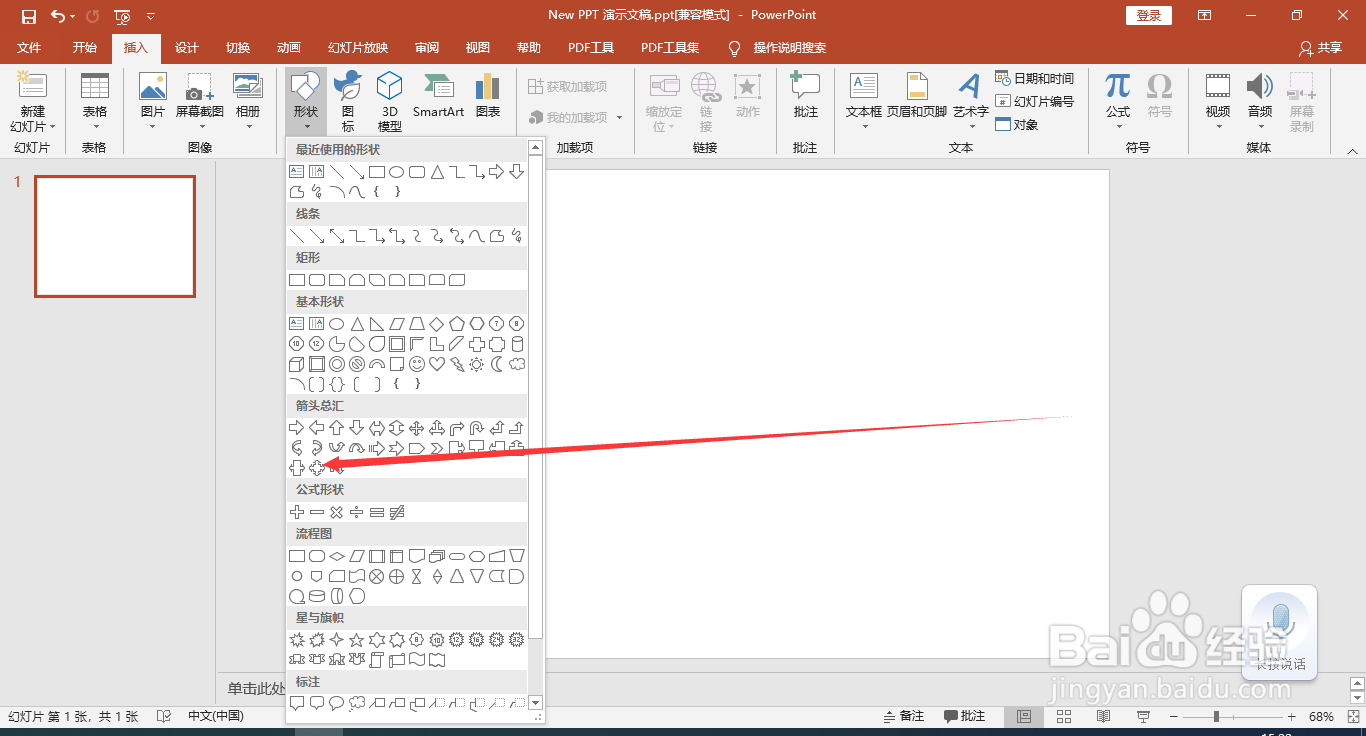Toggle the comments pane (批注) in status bar
Image resolution: width=1366 pixels, height=736 pixels.
click(x=965, y=717)
